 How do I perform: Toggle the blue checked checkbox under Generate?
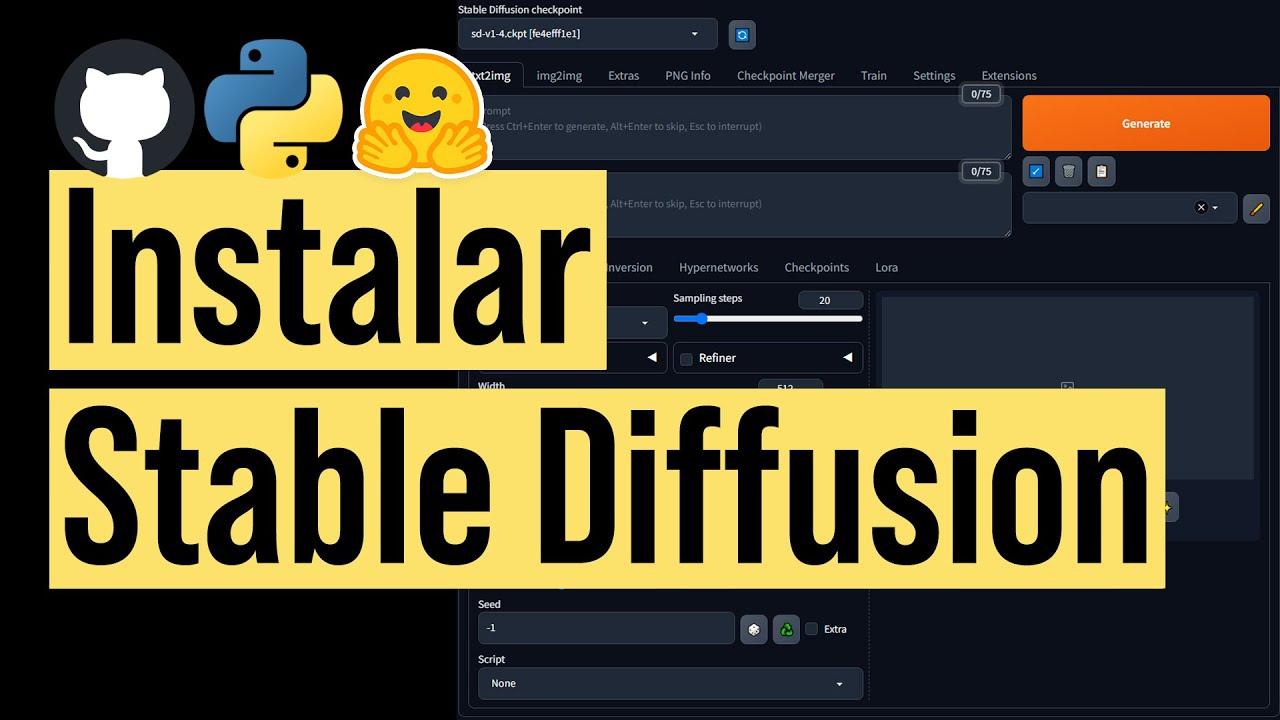tap(1036, 171)
